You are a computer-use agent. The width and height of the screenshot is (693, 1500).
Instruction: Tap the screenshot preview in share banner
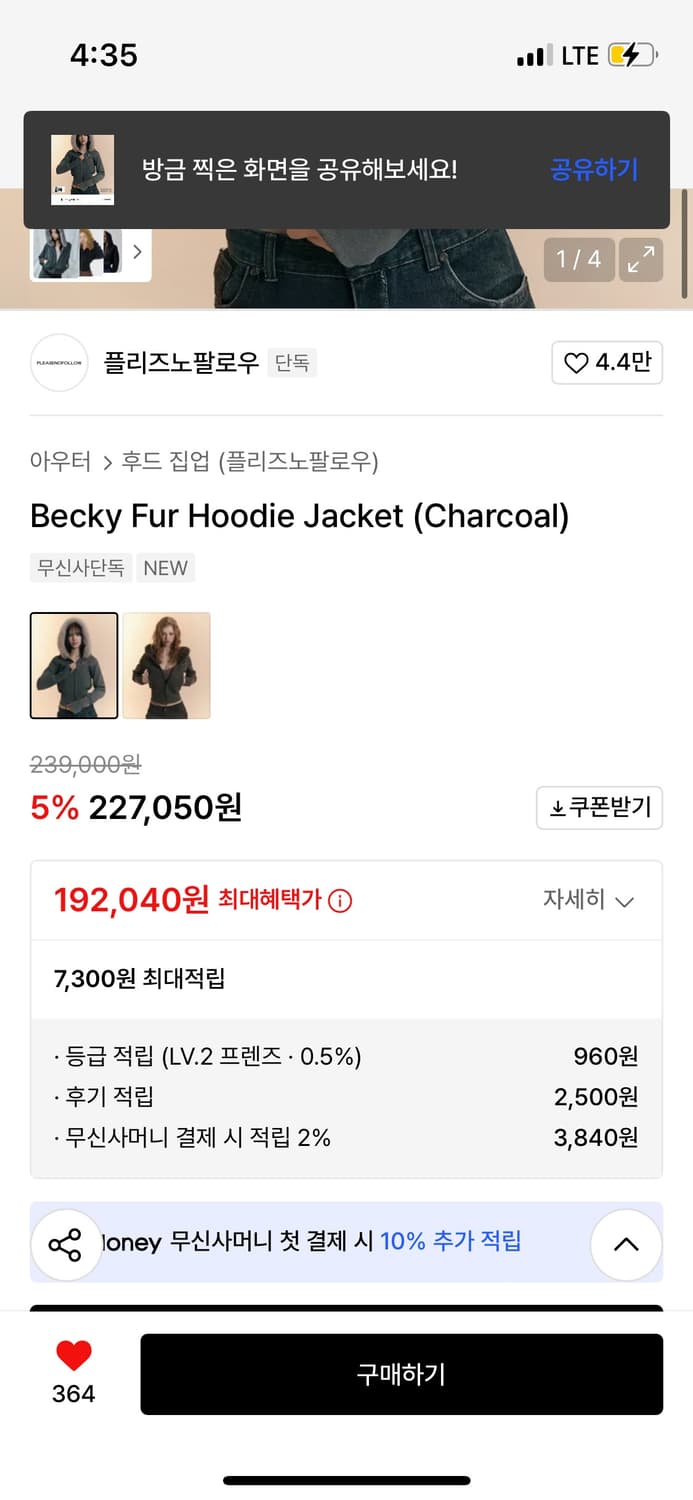(x=83, y=170)
